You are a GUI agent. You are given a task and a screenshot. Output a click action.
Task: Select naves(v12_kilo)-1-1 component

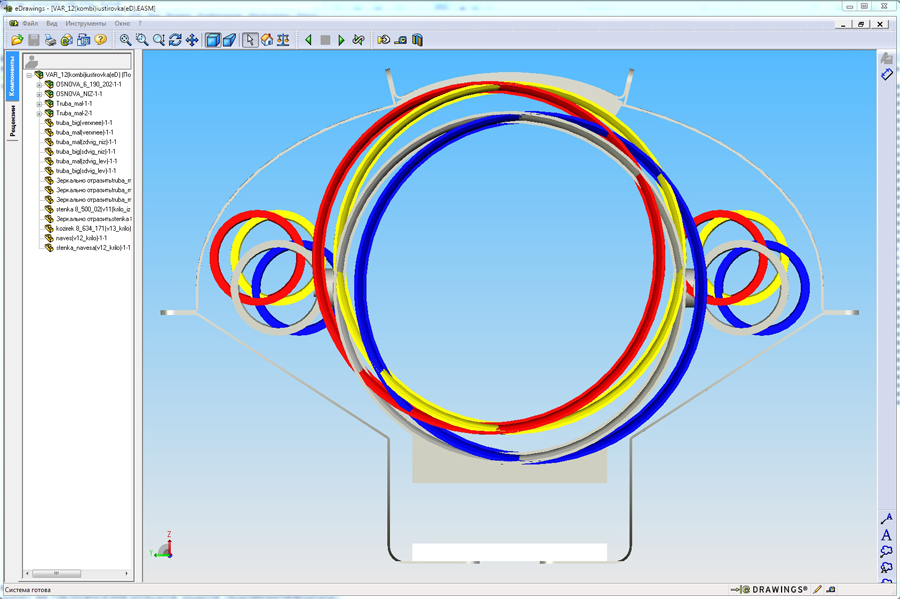coord(81,238)
